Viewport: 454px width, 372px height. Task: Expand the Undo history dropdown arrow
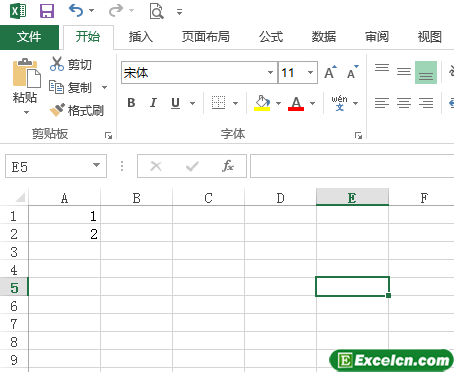click(x=91, y=11)
